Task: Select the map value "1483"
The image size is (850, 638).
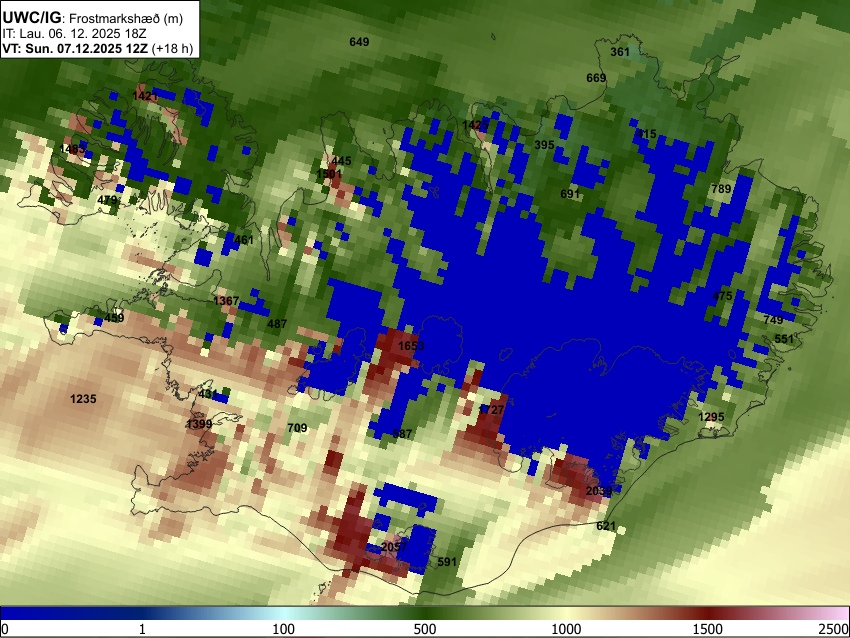Action: point(73,149)
